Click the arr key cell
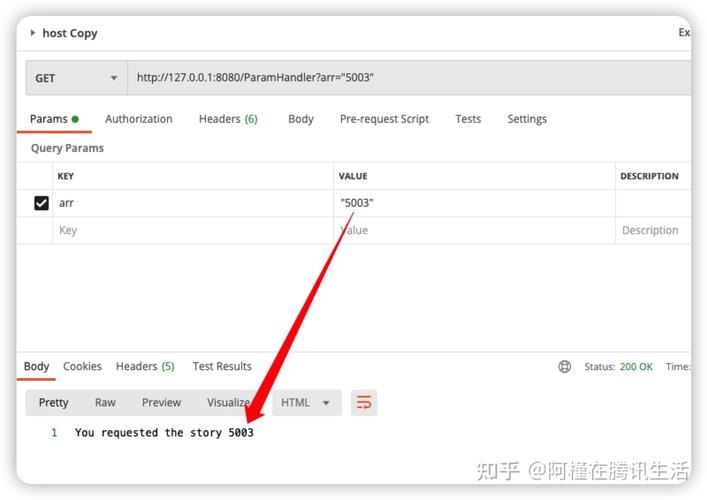This screenshot has width=707, height=500. click(x=193, y=203)
